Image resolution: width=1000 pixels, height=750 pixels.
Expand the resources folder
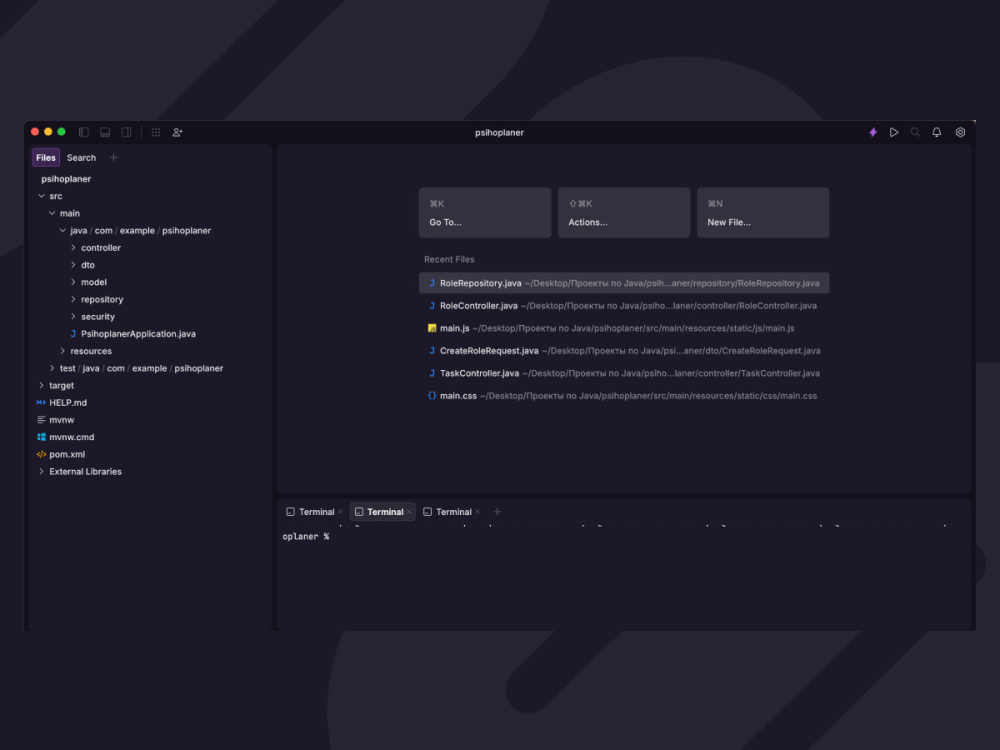[62, 351]
